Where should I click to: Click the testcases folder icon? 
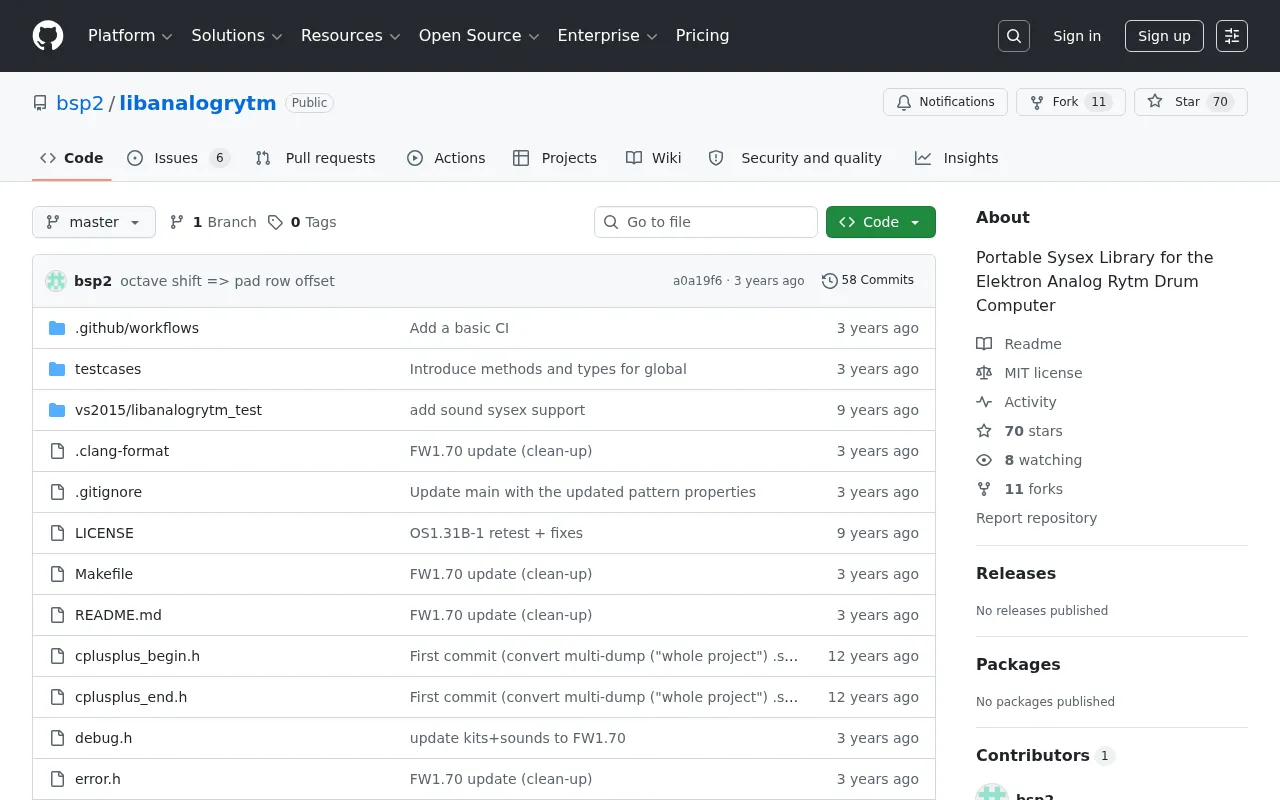[57, 369]
